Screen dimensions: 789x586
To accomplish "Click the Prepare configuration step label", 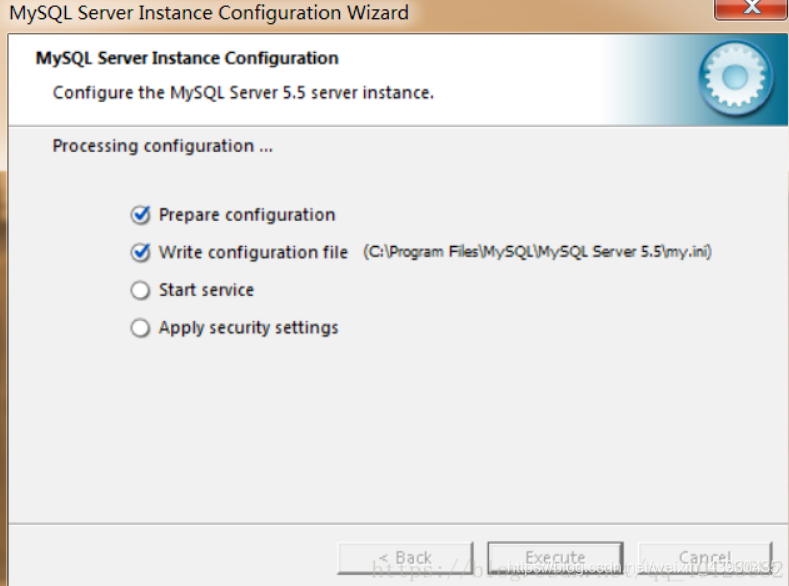I will pyautogui.click(x=247, y=215).
